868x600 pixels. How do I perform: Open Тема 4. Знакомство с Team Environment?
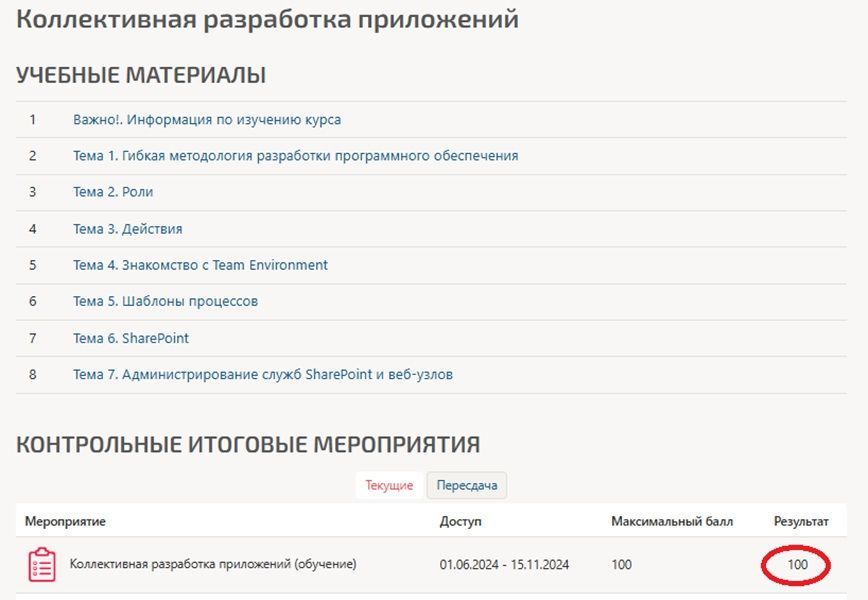200,265
